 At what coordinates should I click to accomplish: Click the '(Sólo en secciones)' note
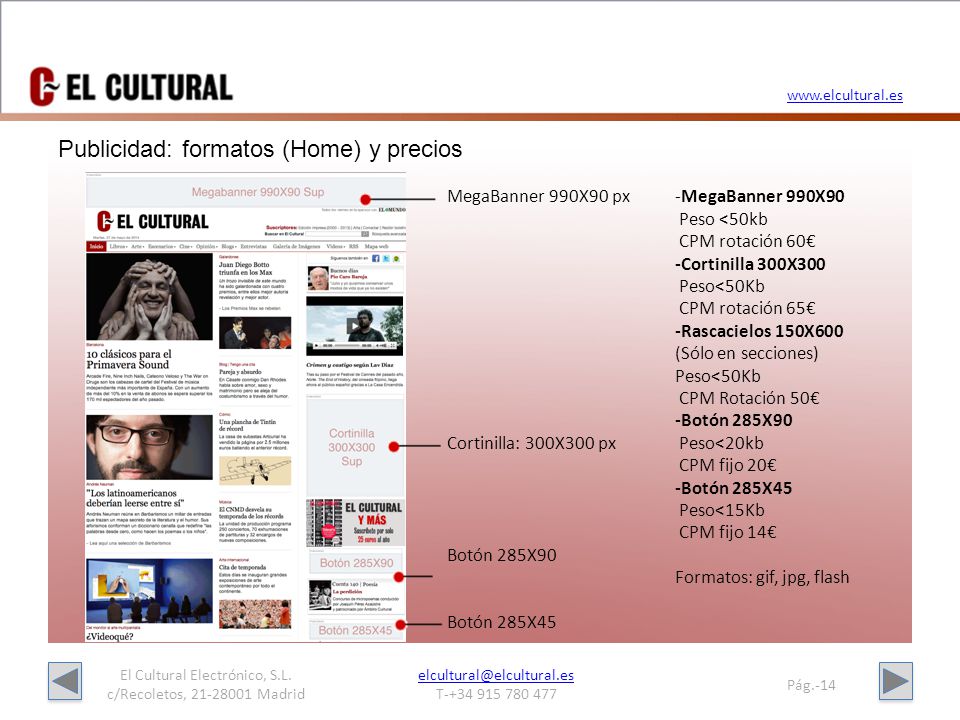click(x=746, y=353)
